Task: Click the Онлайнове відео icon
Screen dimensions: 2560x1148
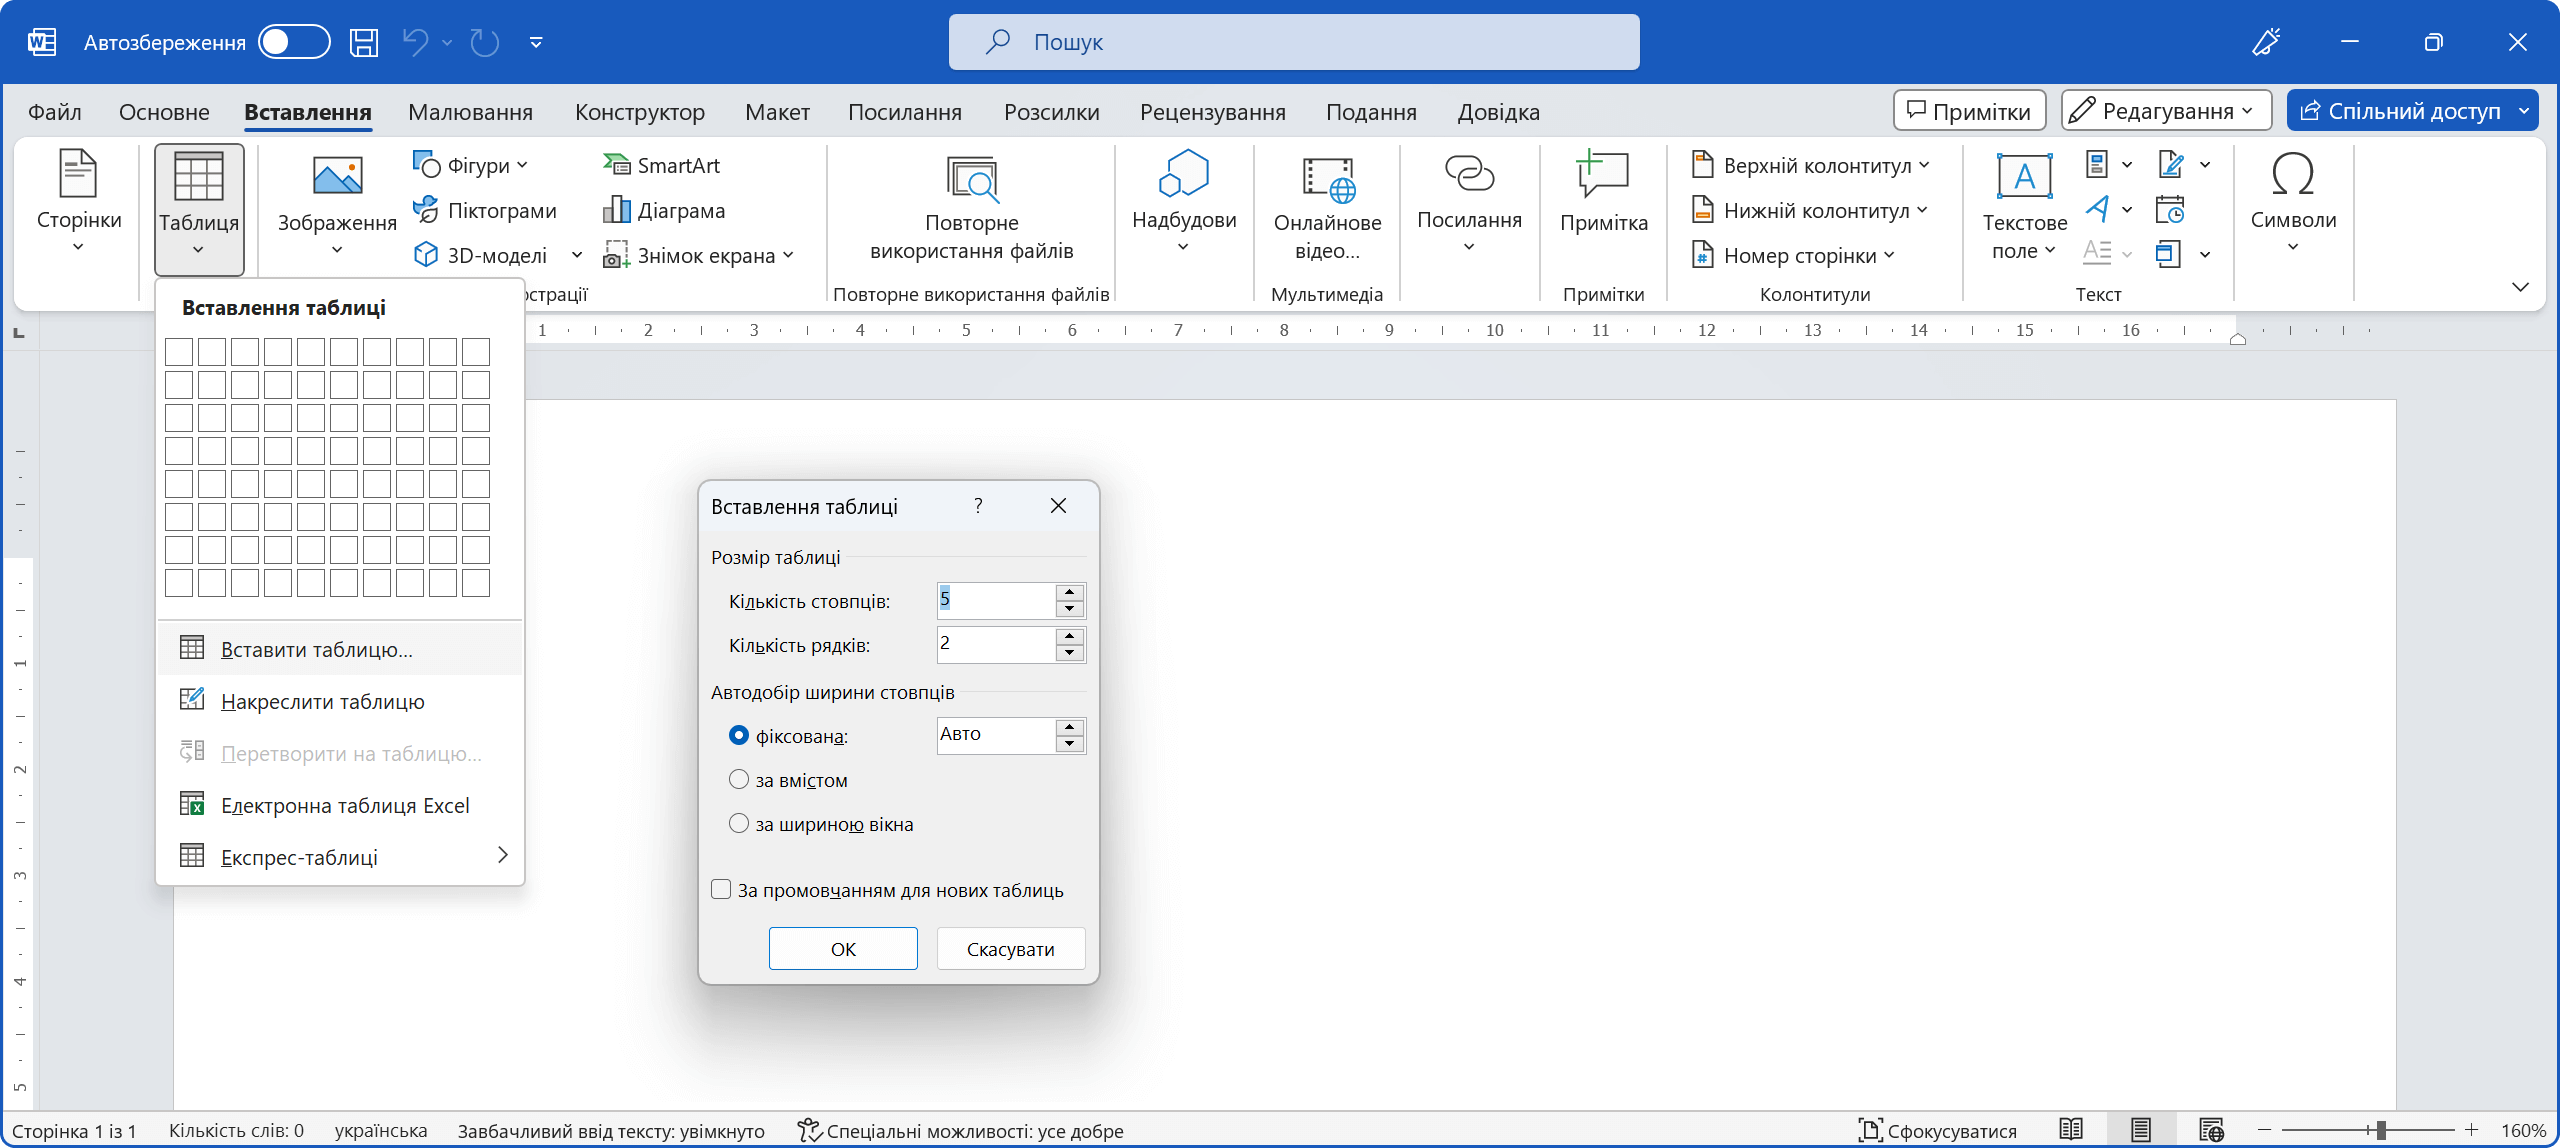Action: (1327, 180)
